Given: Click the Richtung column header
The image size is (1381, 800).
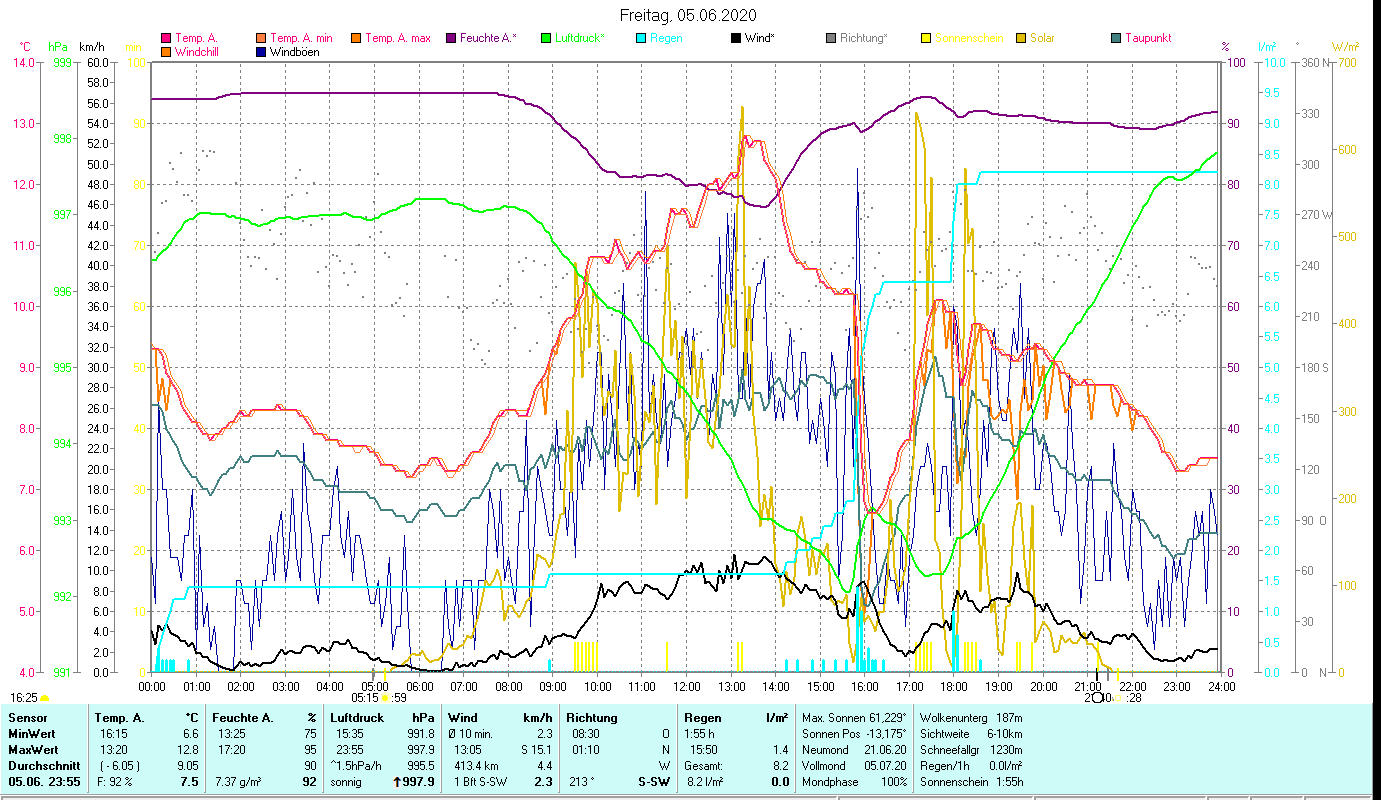Looking at the screenshot, I should [x=592, y=718].
